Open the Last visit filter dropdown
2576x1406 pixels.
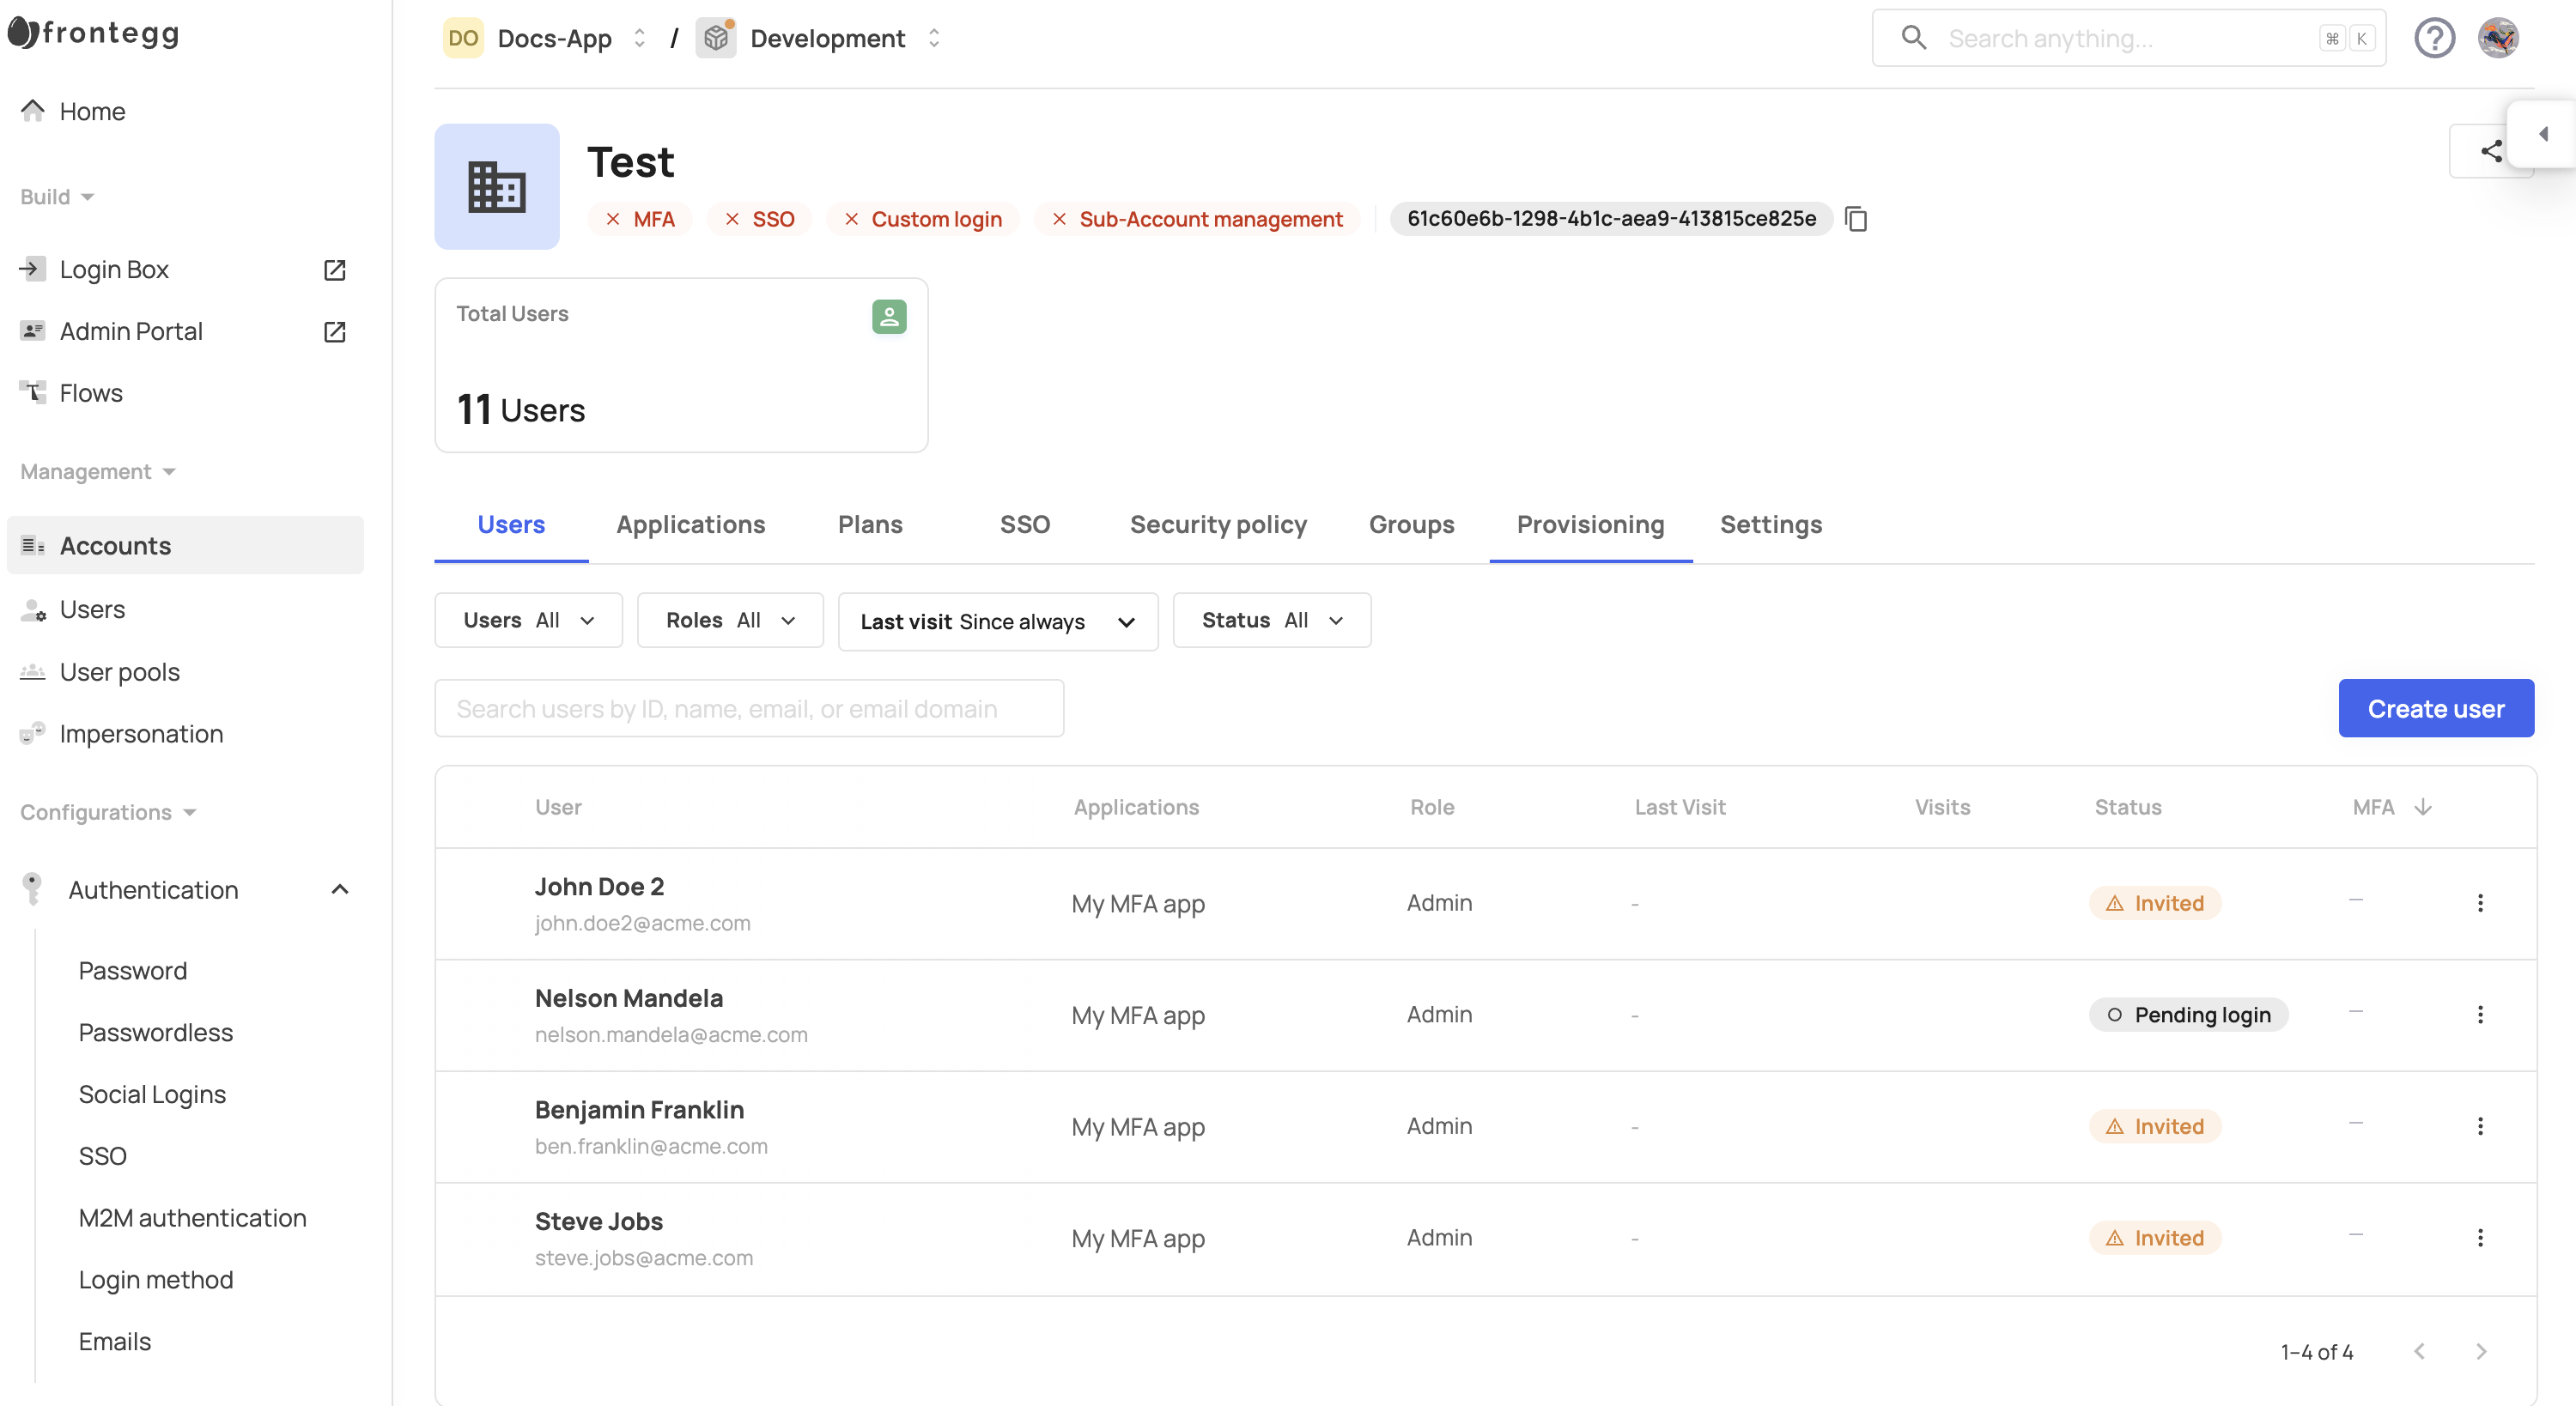997,622
